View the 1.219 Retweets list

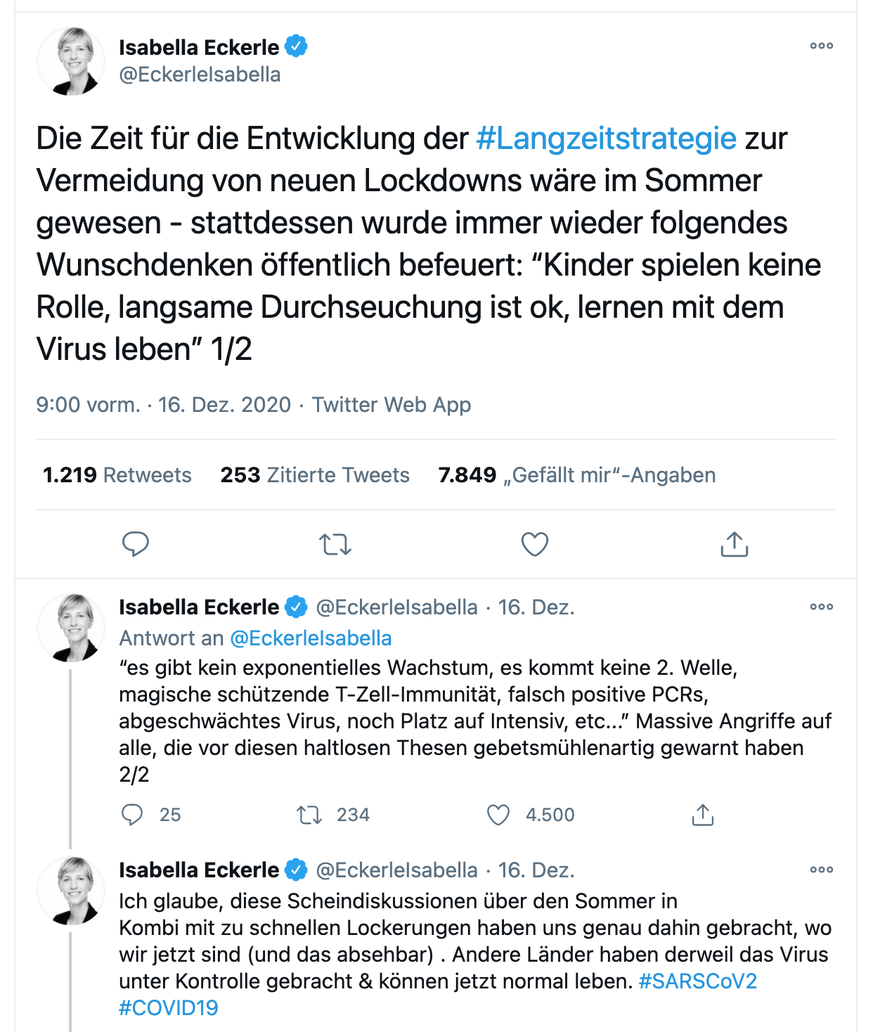pyautogui.click(x=117, y=475)
